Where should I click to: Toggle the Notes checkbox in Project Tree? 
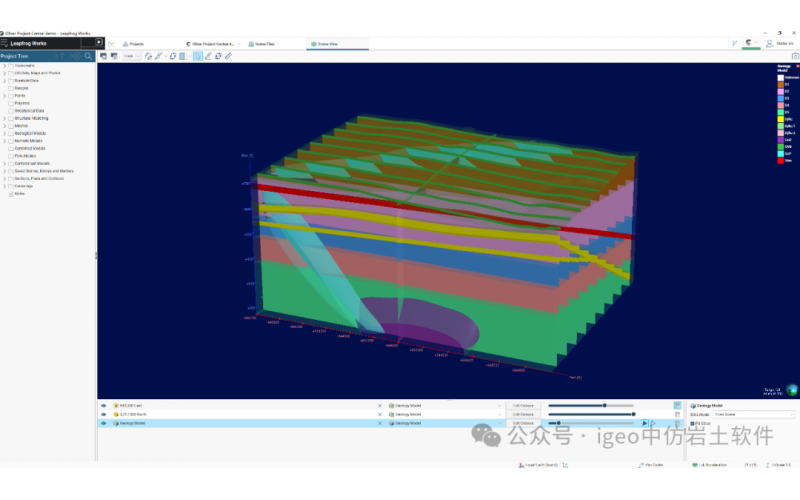pyautogui.click(x=11, y=194)
